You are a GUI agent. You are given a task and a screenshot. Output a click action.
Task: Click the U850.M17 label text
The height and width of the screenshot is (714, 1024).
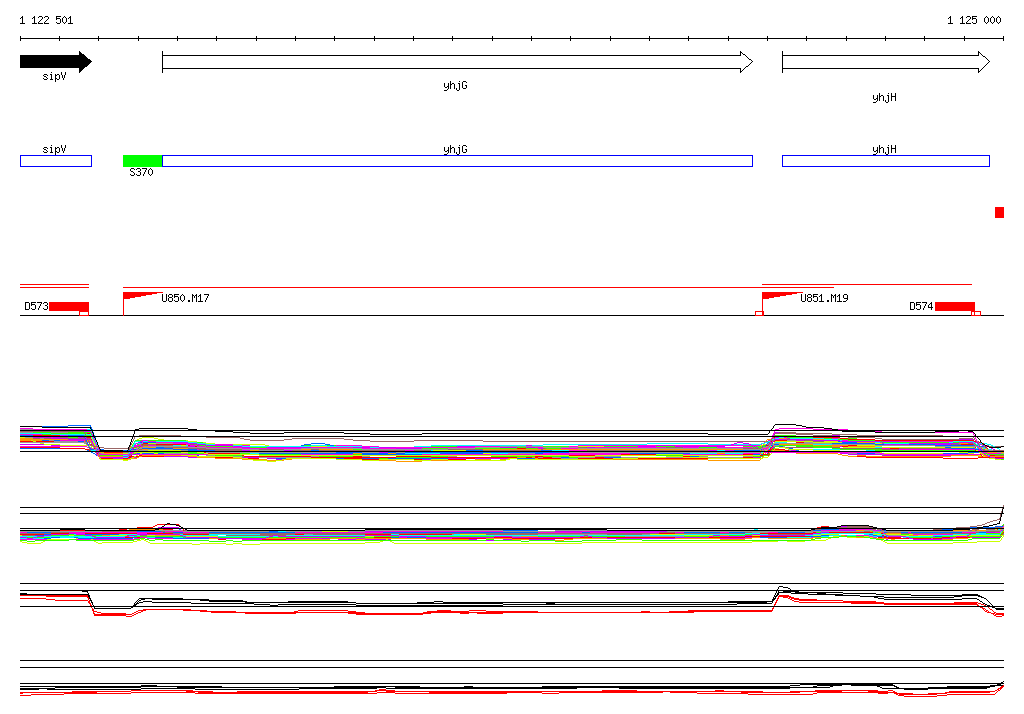[185, 299]
